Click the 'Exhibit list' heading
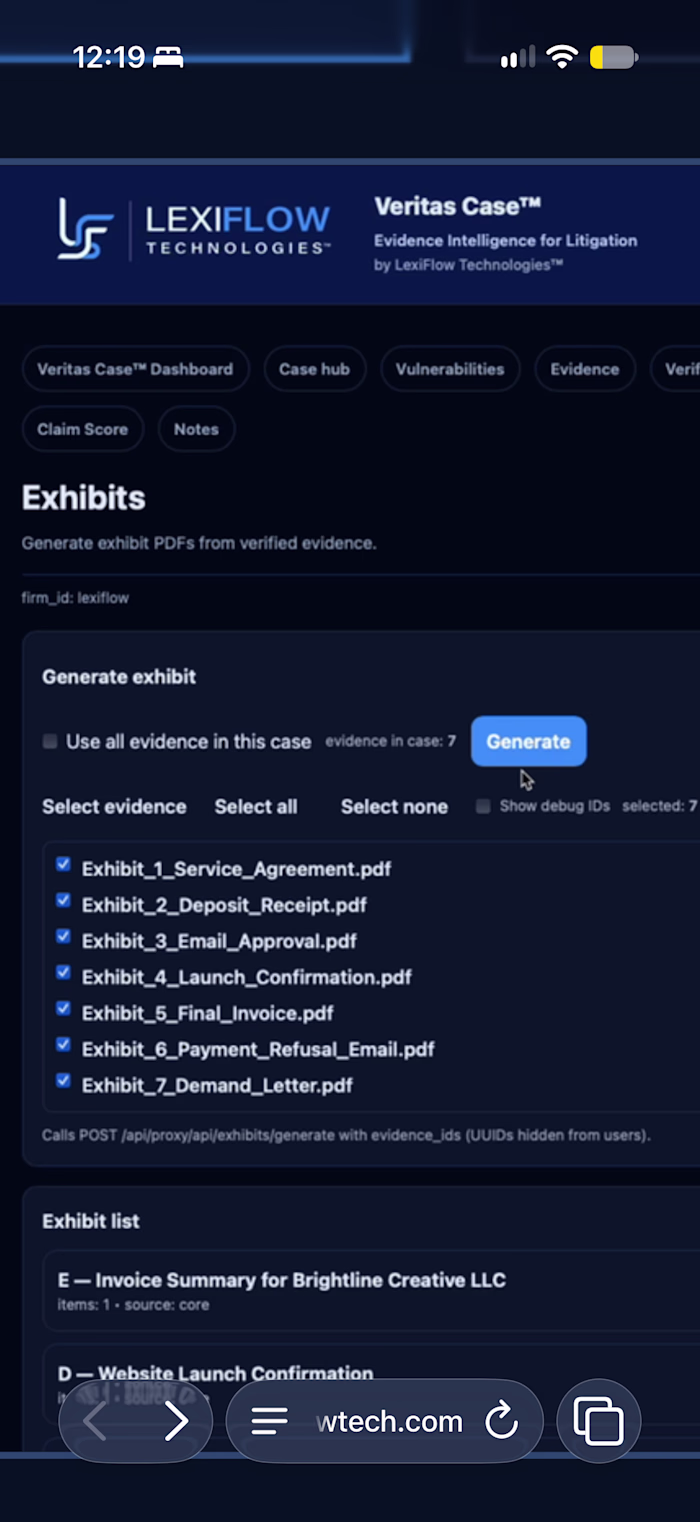Screen dimensions: 700x1522 click(91, 1221)
